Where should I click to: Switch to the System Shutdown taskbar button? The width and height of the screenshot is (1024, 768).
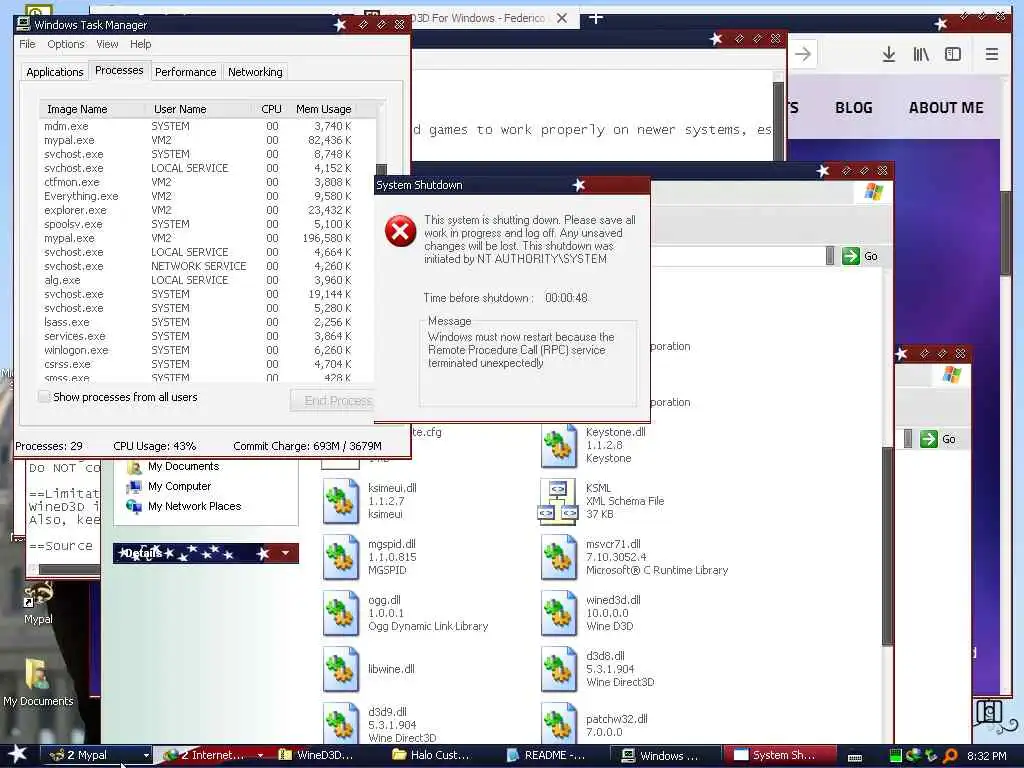click(782, 756)
